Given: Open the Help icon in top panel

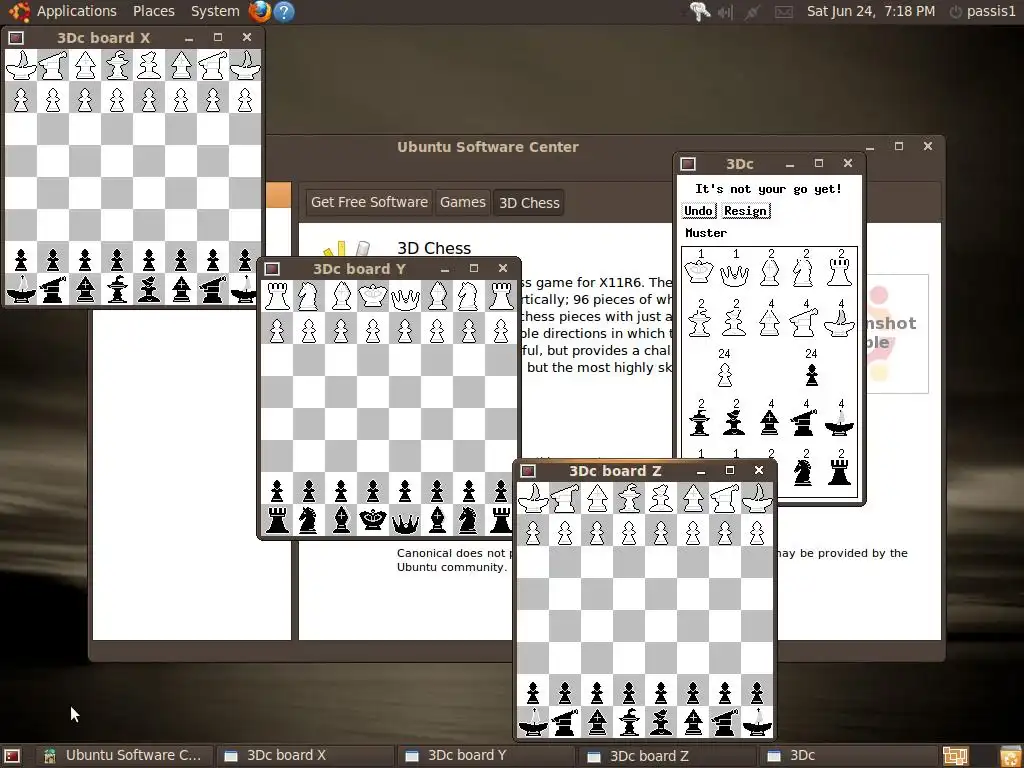Looking at the screenshot, I should tap(284, 11).
